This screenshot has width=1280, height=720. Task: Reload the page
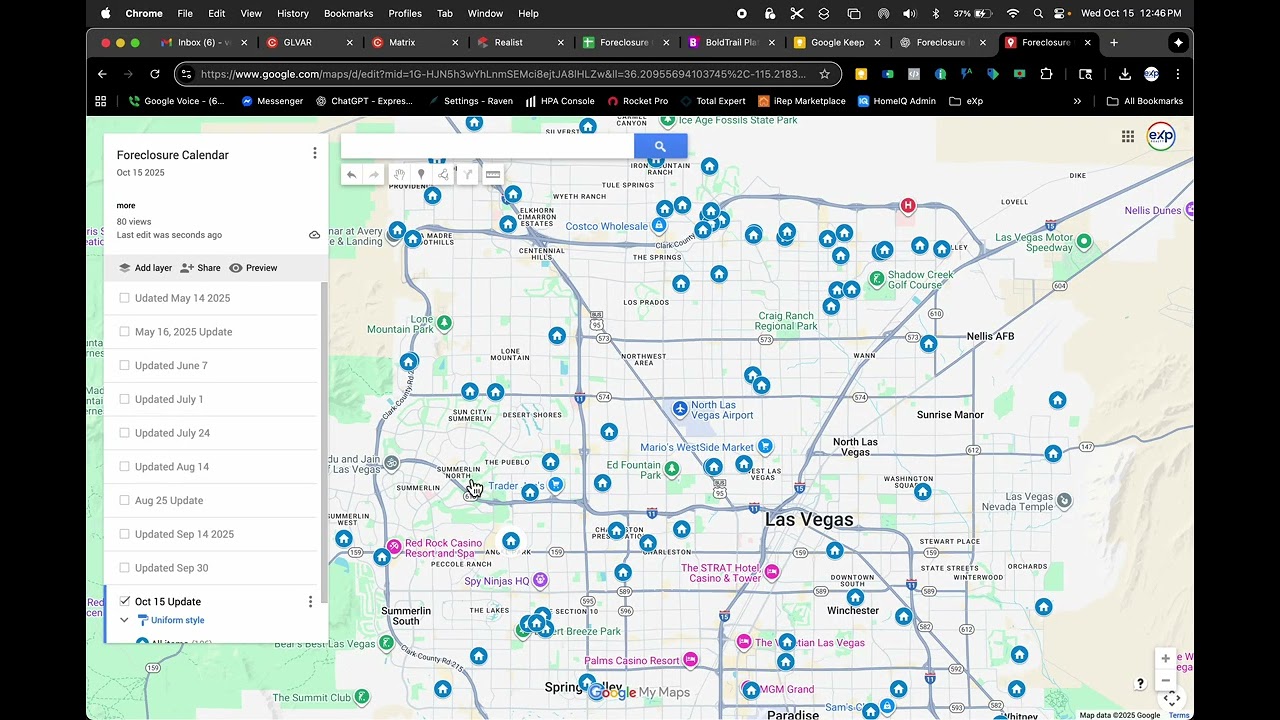(x=154, y=74)
